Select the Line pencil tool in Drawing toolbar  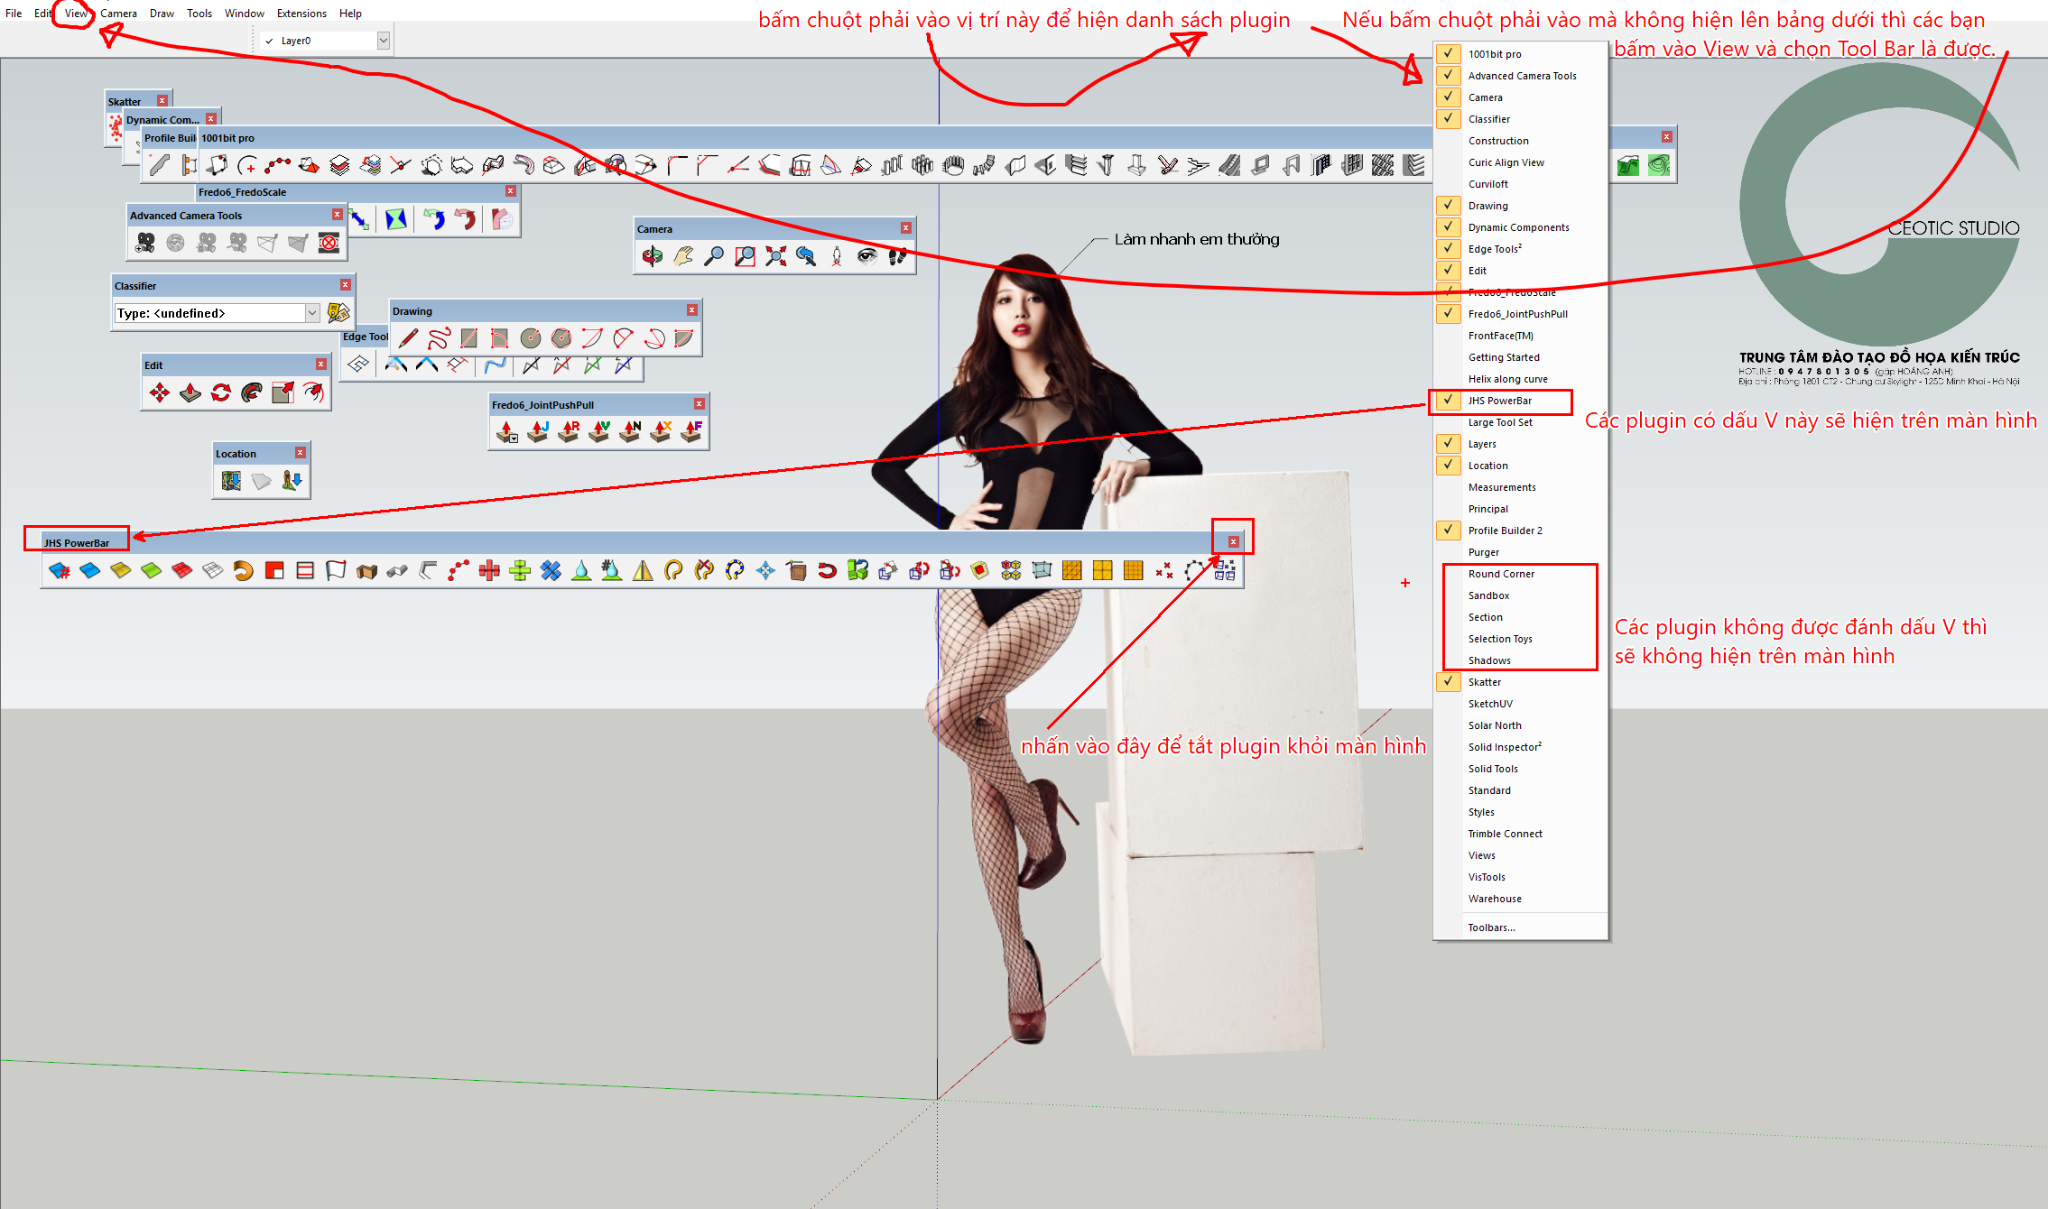pyautogui.click(x=408, y=338)
